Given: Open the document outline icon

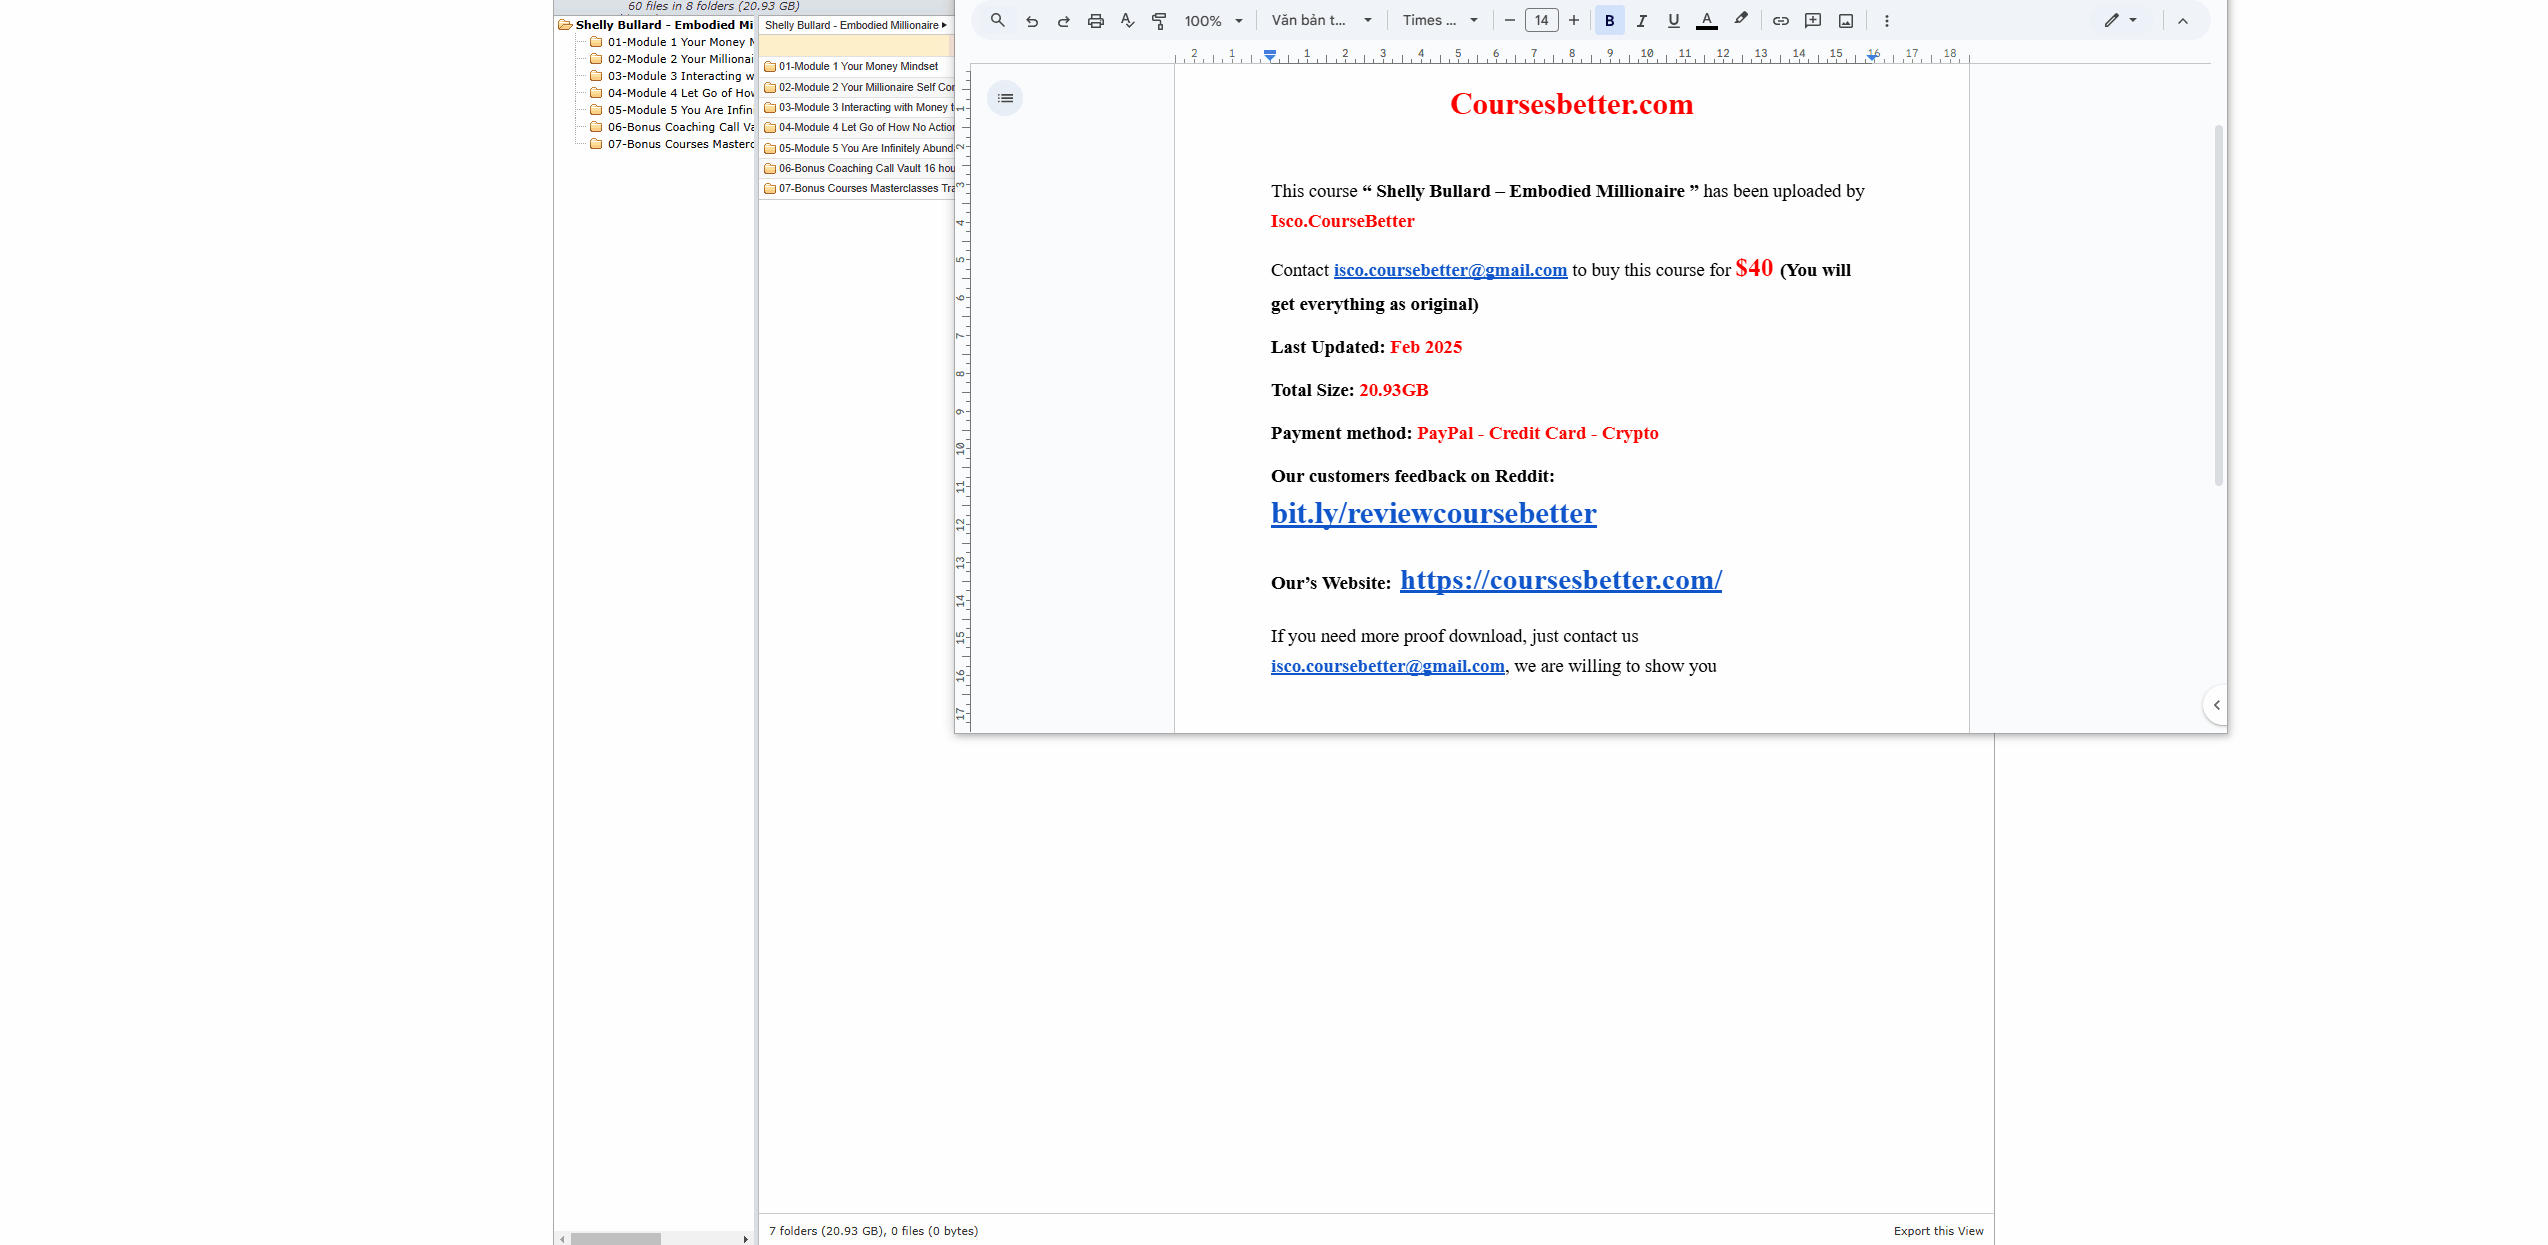Looking at the screenshot, I should tap(1005, 98).
